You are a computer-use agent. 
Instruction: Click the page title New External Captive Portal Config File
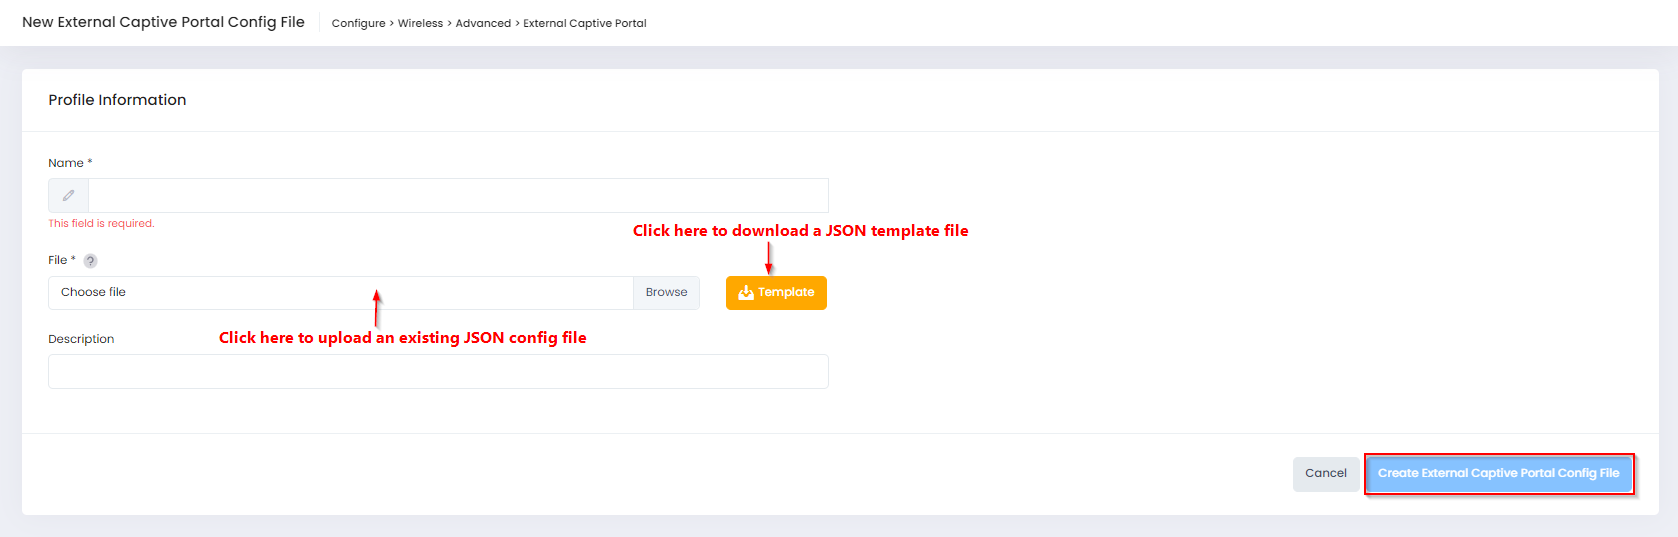click(163, 22)
